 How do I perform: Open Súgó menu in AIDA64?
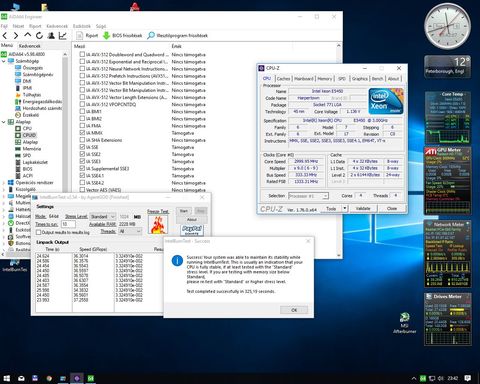[x=101, y=26]
